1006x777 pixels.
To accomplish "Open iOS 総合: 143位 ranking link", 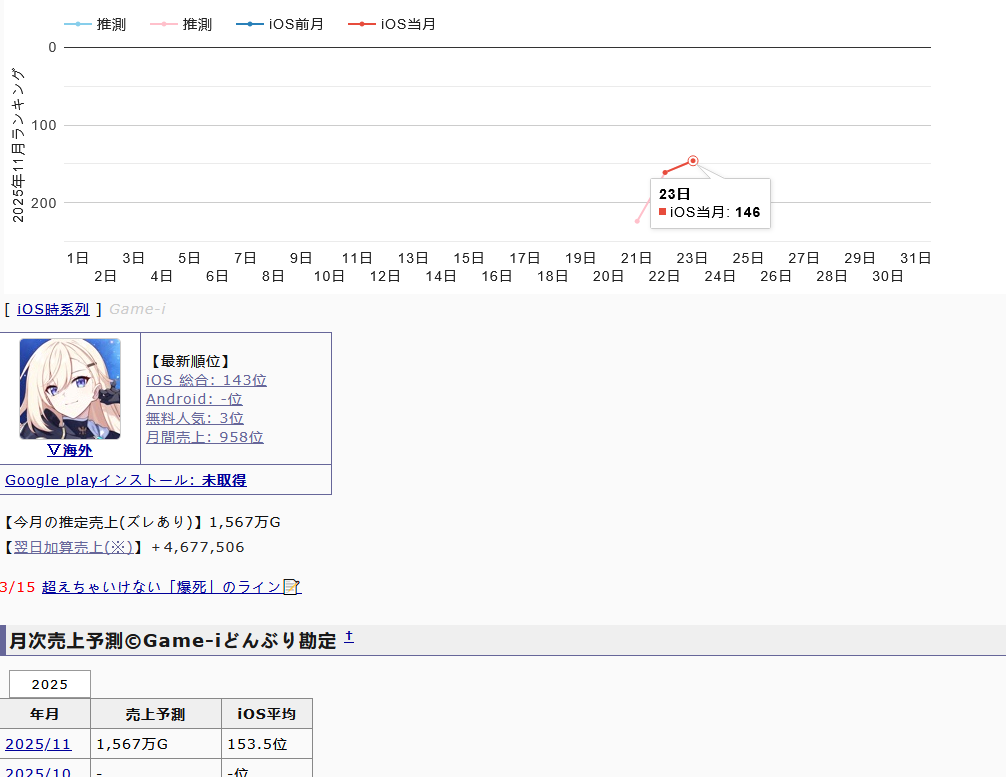I will tap(206, 380).
